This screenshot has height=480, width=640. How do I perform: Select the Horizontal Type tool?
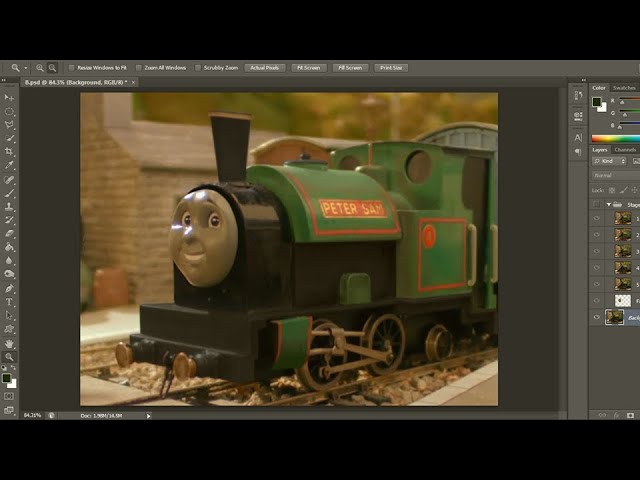click(x=9, y=302)
